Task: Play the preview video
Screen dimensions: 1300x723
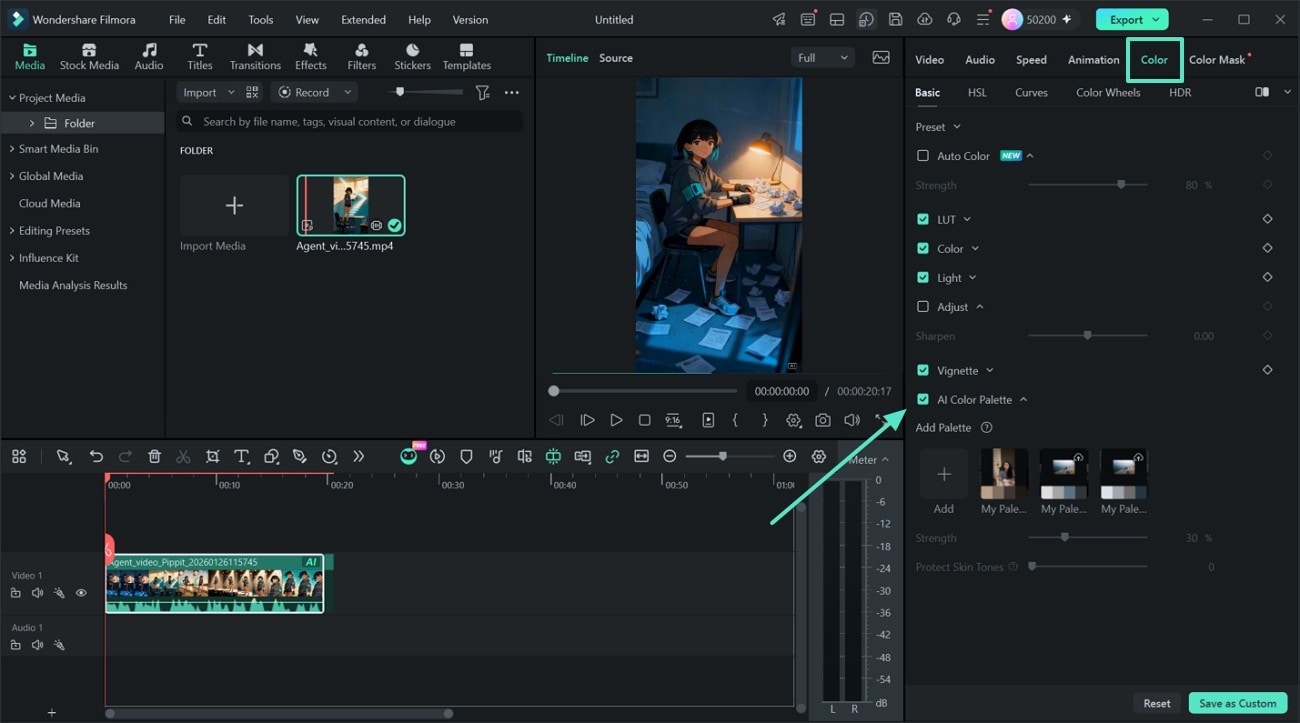Action: 616,420
